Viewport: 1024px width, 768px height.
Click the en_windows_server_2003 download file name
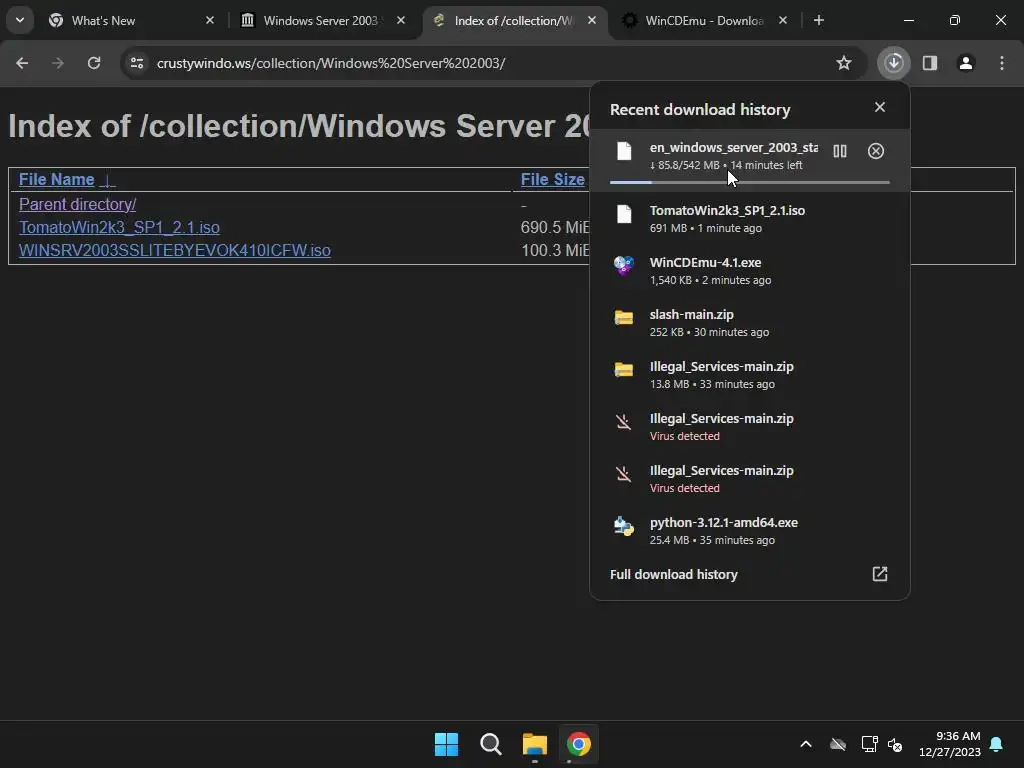pos(733,148)
